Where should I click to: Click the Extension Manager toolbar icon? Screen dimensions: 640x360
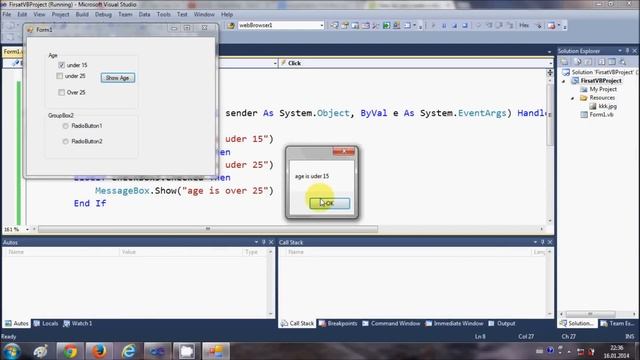point(396,25)
